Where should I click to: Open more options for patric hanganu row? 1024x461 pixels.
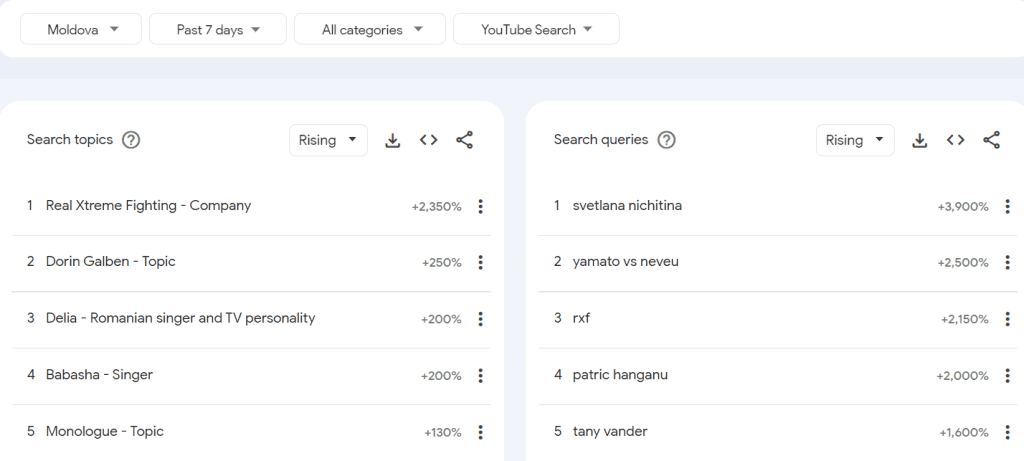[x=1008, y=375]
